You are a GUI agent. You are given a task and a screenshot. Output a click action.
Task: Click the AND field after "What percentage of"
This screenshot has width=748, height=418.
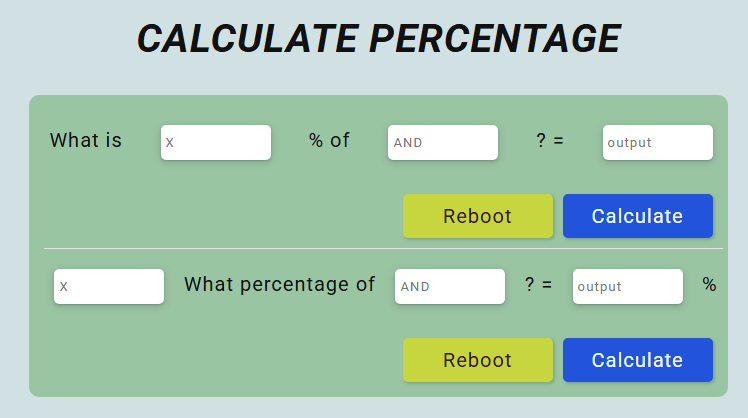tap(450, 286)
